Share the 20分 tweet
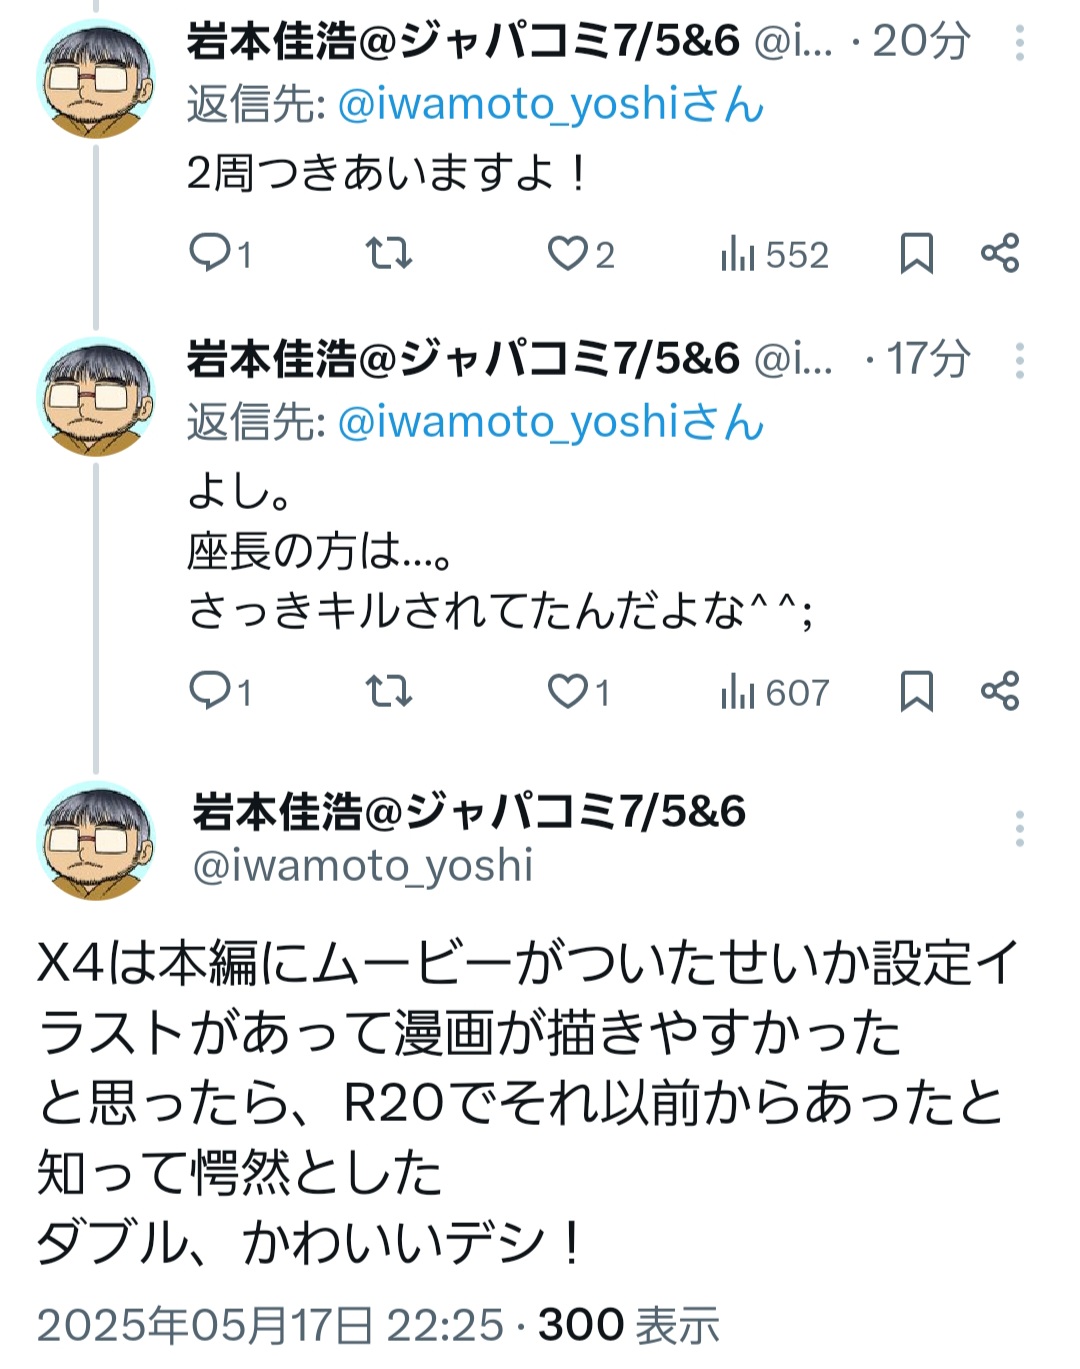The width and height of the screenshot is (1080, 1369). tap(1000, 253)
